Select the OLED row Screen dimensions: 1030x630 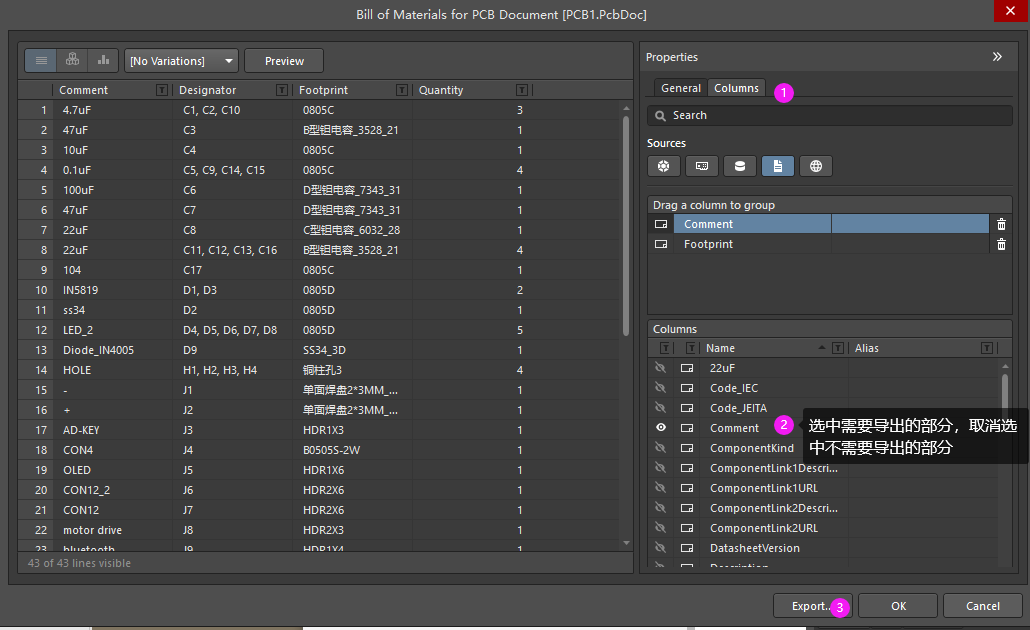(319, 470)
